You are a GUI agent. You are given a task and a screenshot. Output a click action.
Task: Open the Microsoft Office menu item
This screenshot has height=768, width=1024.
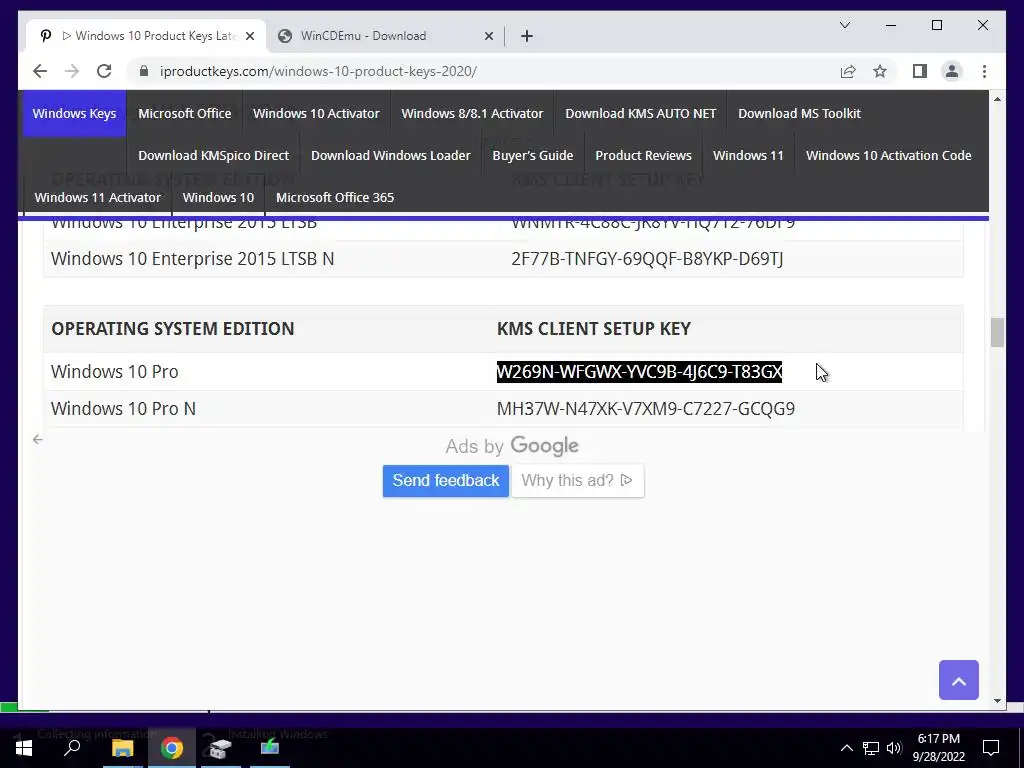tap(185, 113)
